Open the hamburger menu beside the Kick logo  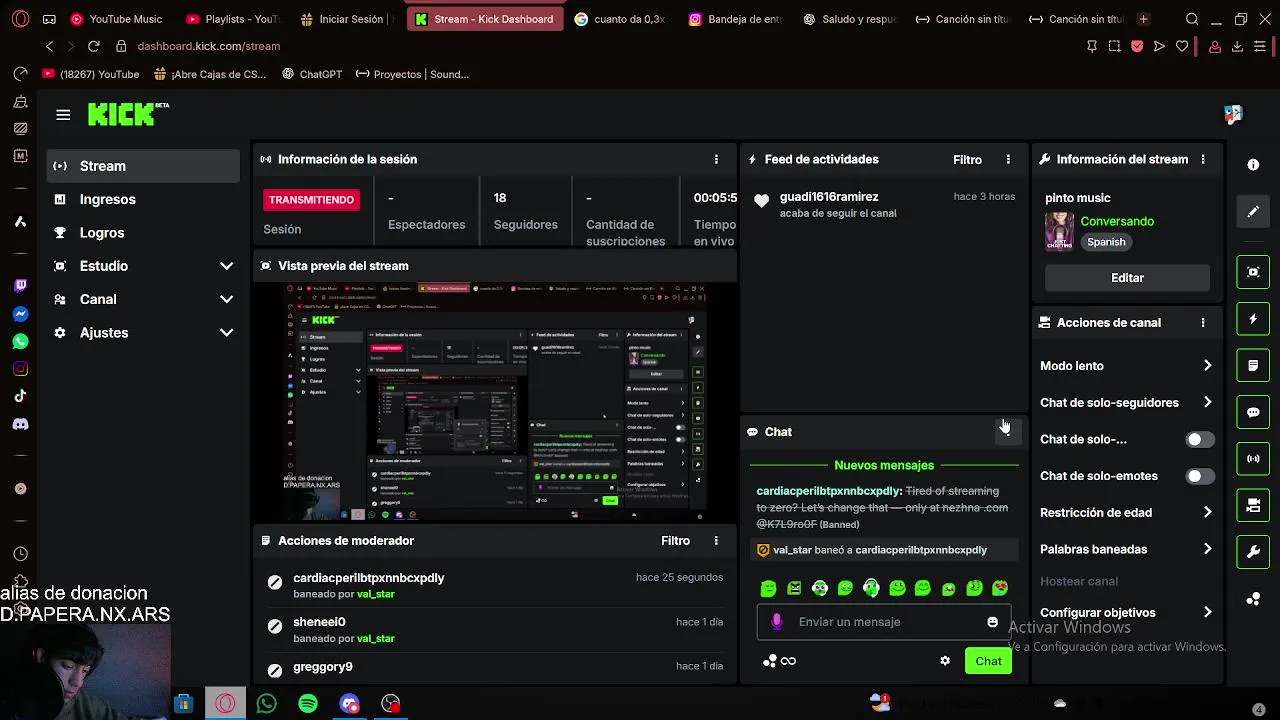coord(63,115)
